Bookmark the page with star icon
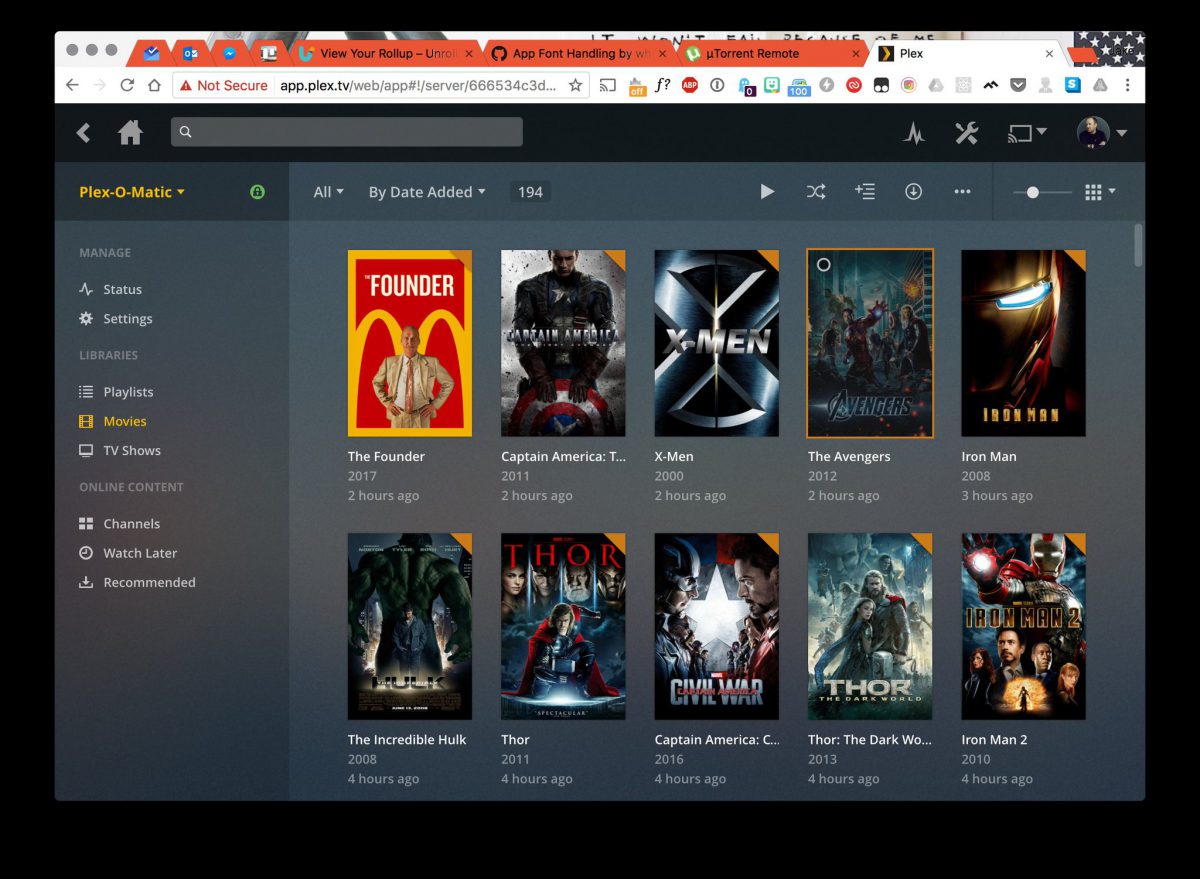Image resolution: width=1200 pixels, height=879 pixels. (575, 85)
